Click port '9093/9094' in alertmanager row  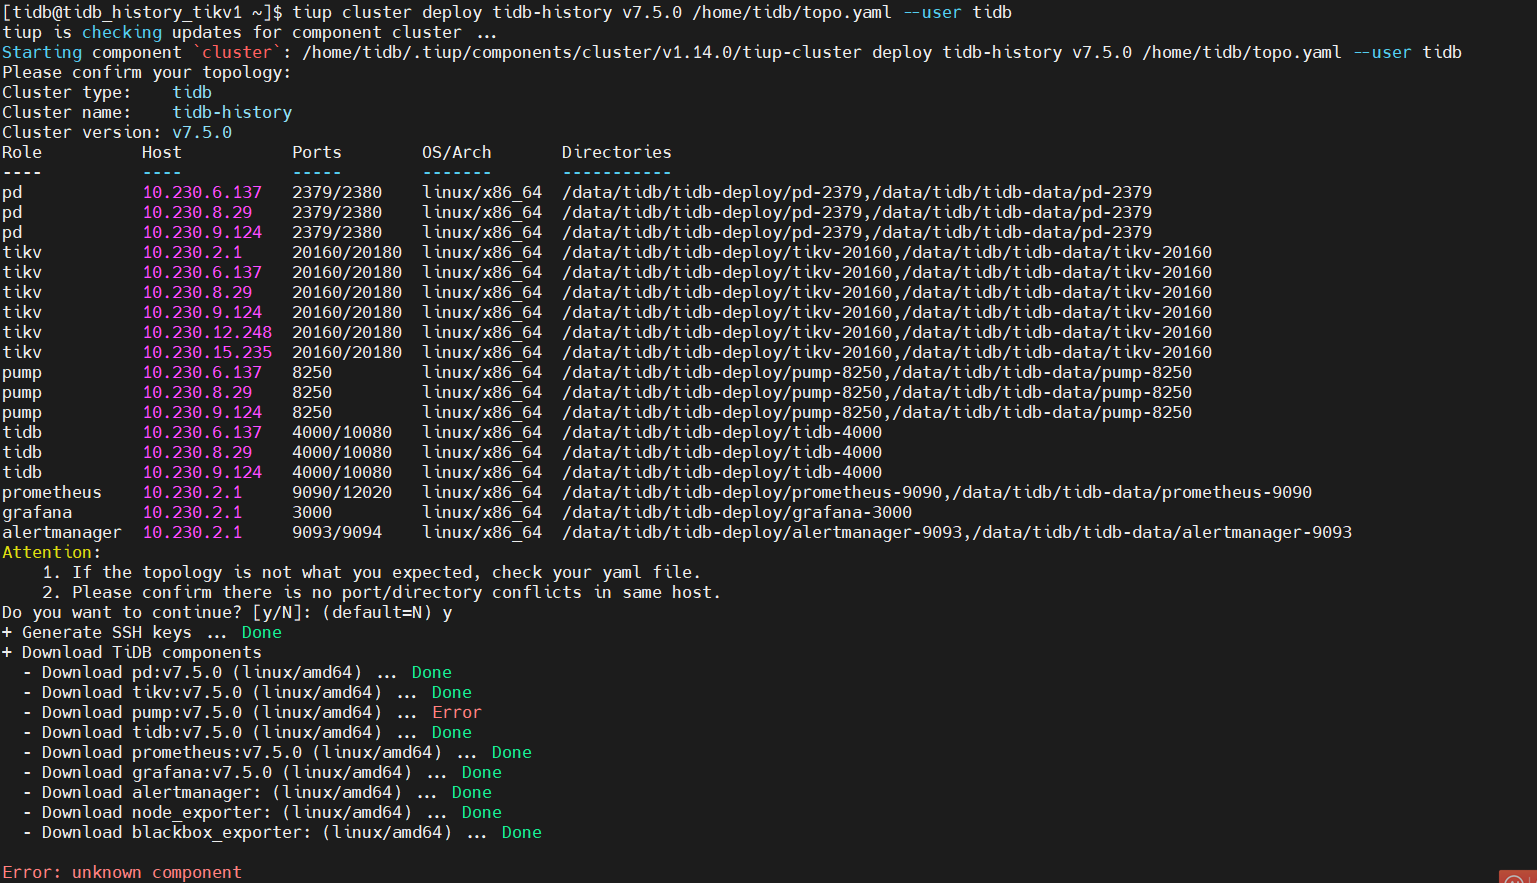click(x=336, y=532)
